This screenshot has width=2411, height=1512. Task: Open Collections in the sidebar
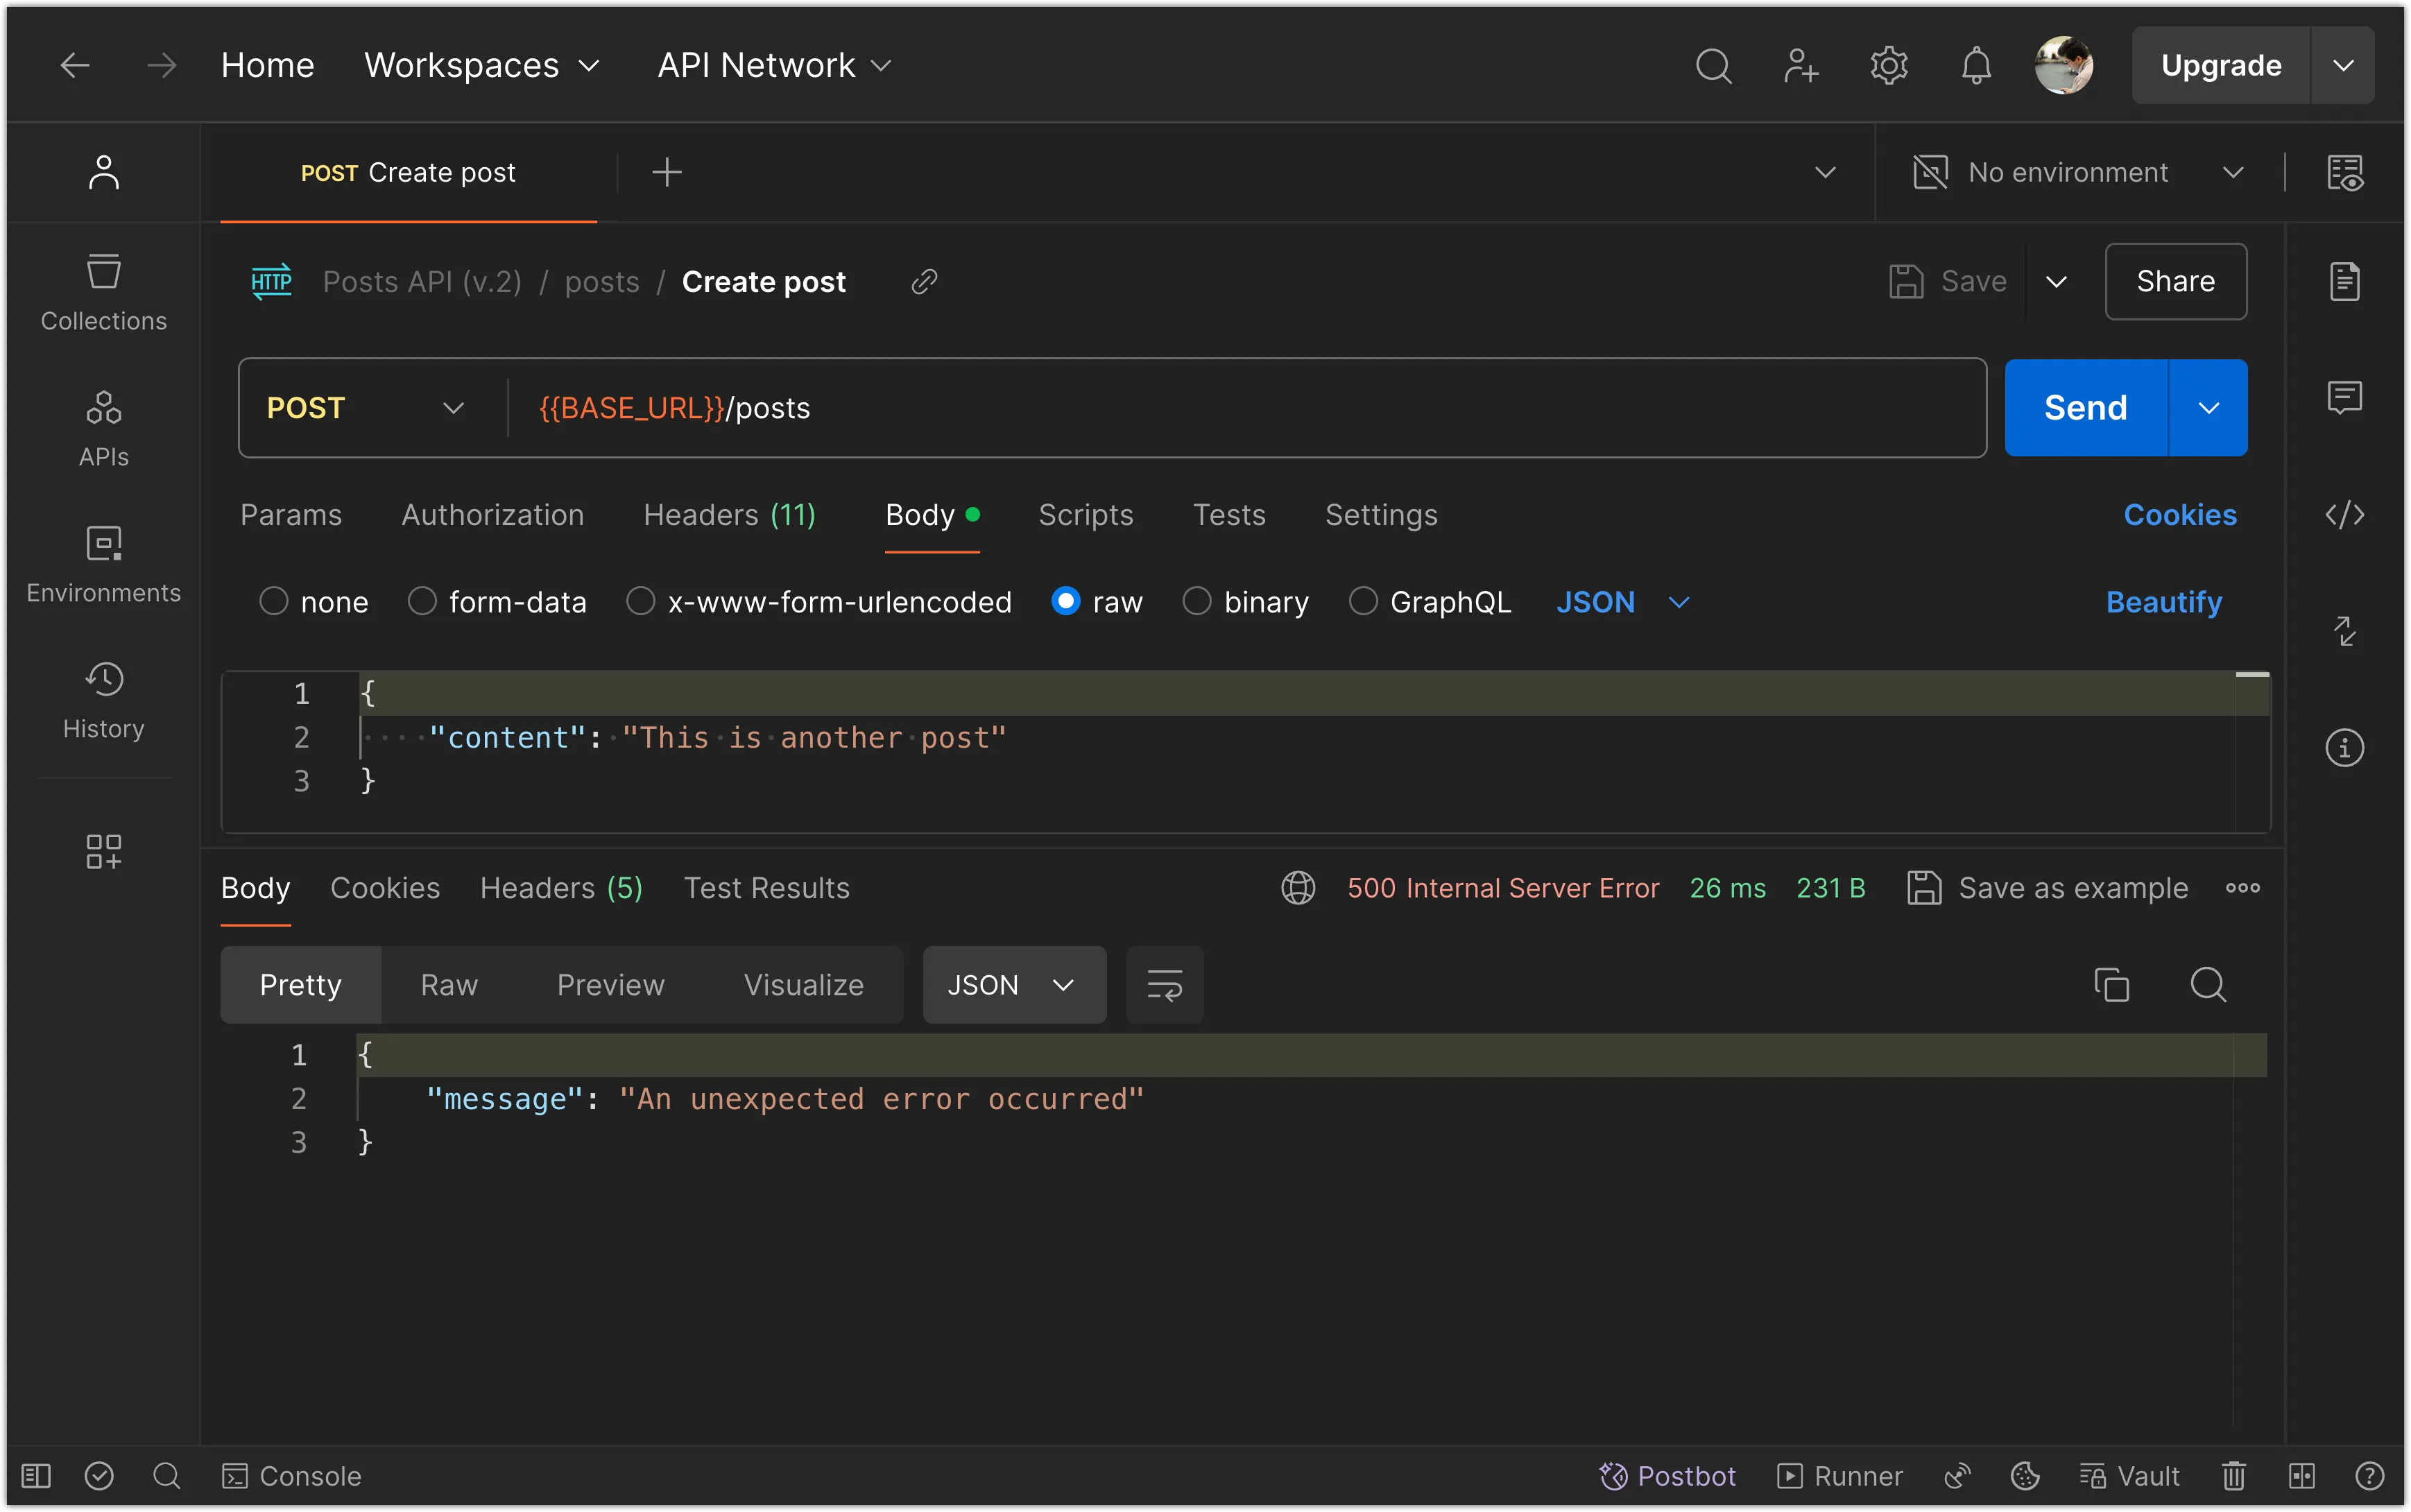[104, 293]
